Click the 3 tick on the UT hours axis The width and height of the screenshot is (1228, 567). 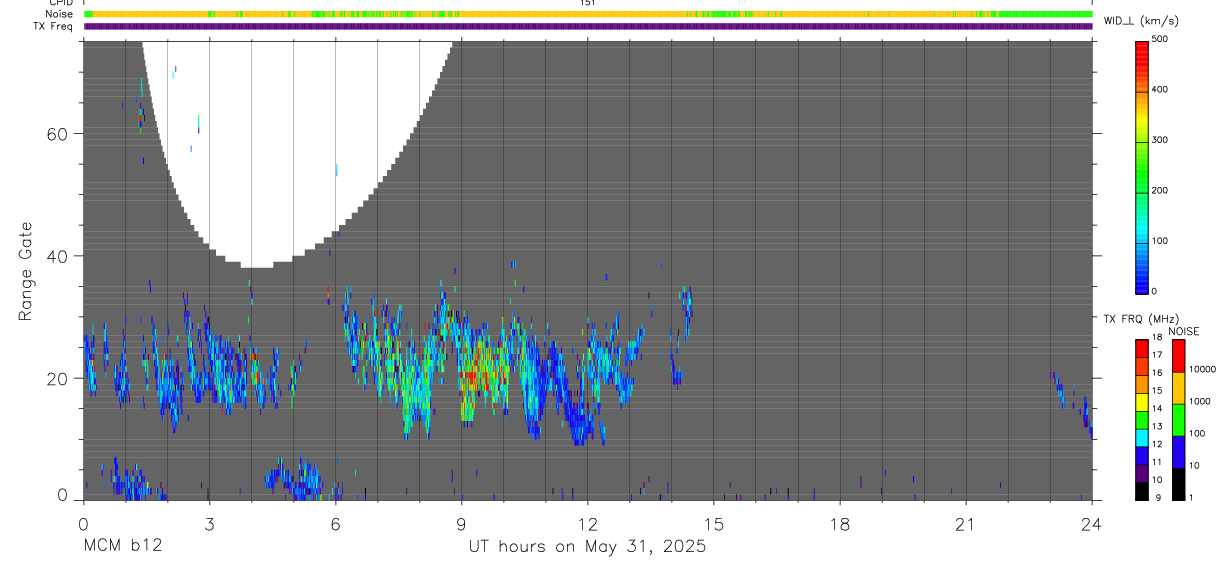pyautogui.click(x=209, y=523)
